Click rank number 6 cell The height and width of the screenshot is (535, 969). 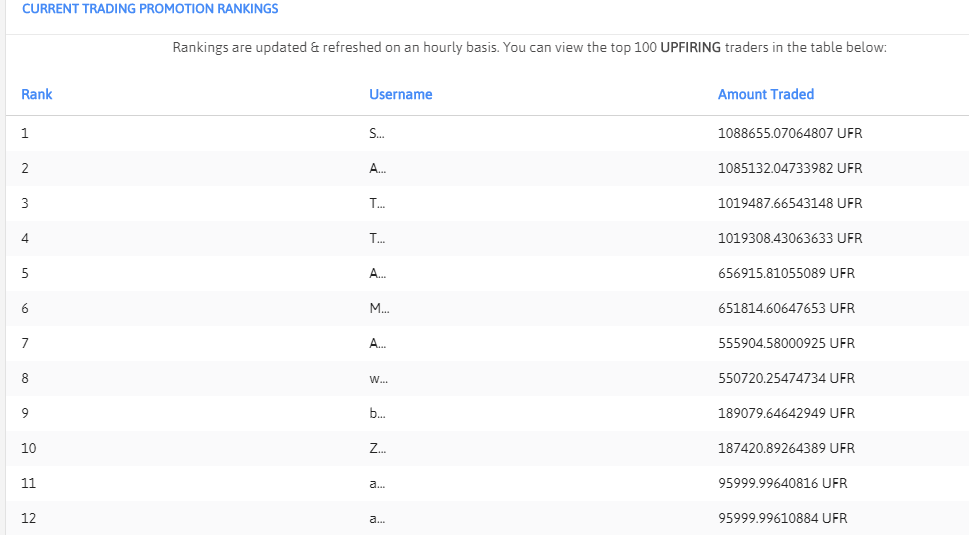click(x=25, y=308)
